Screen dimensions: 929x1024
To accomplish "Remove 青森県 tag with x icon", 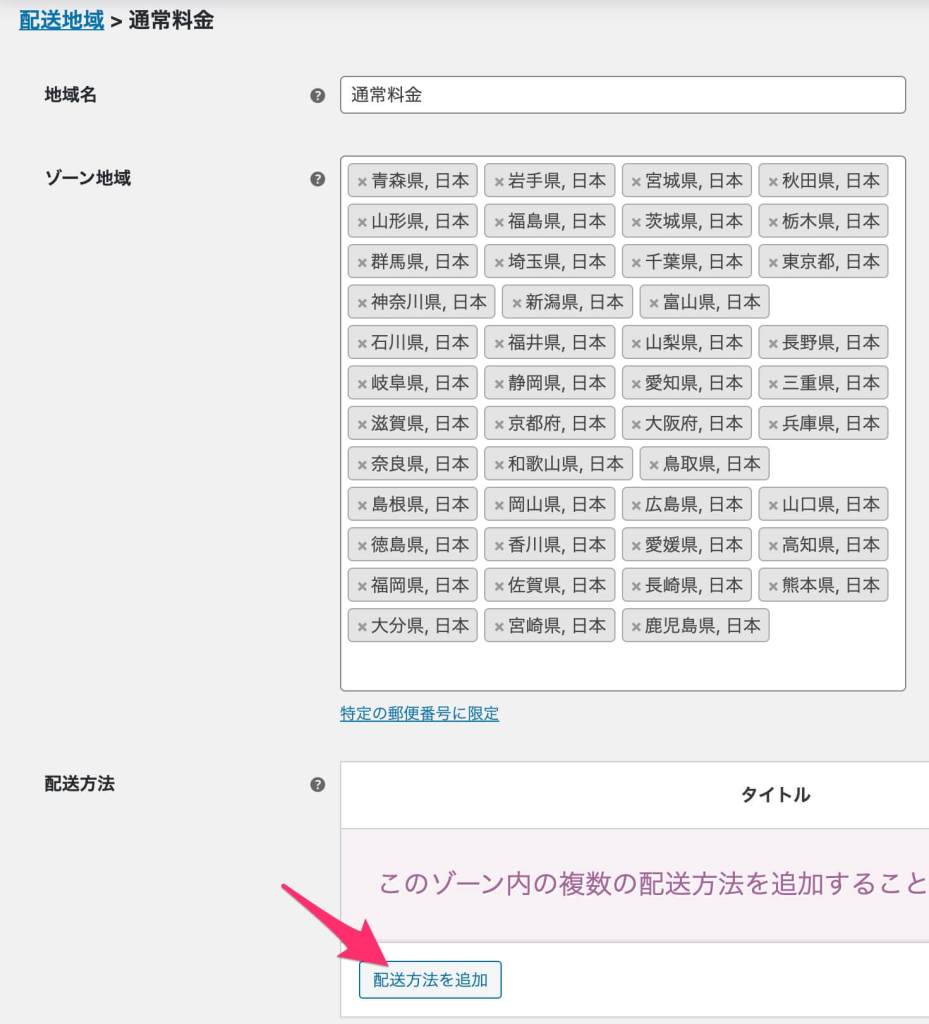I will coord(362,182).
